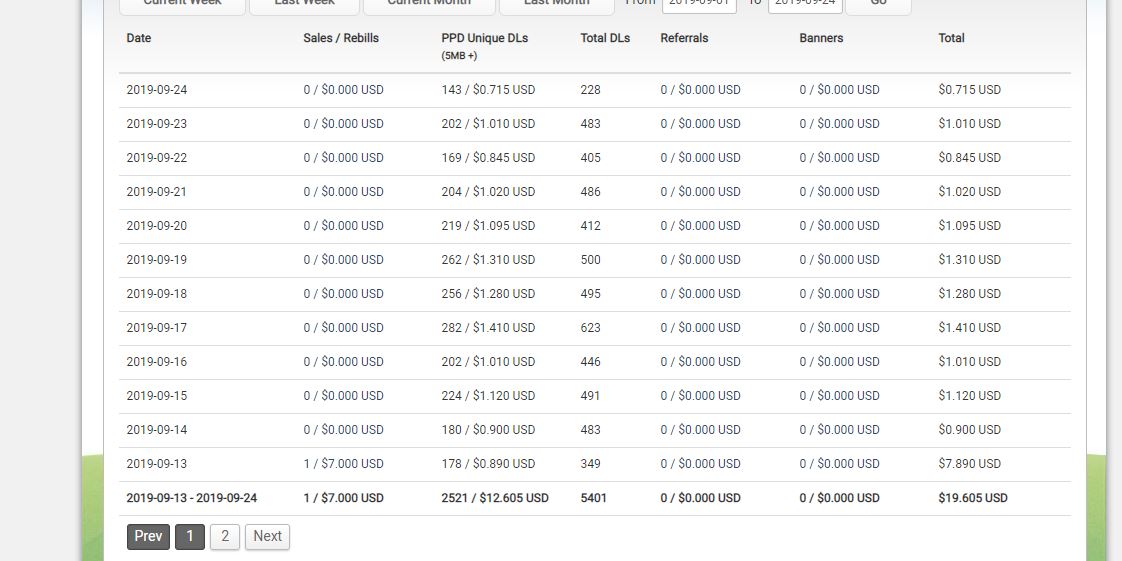
Task: Click the $19.605 USD grand total
Action: click(x=973, y=498)
